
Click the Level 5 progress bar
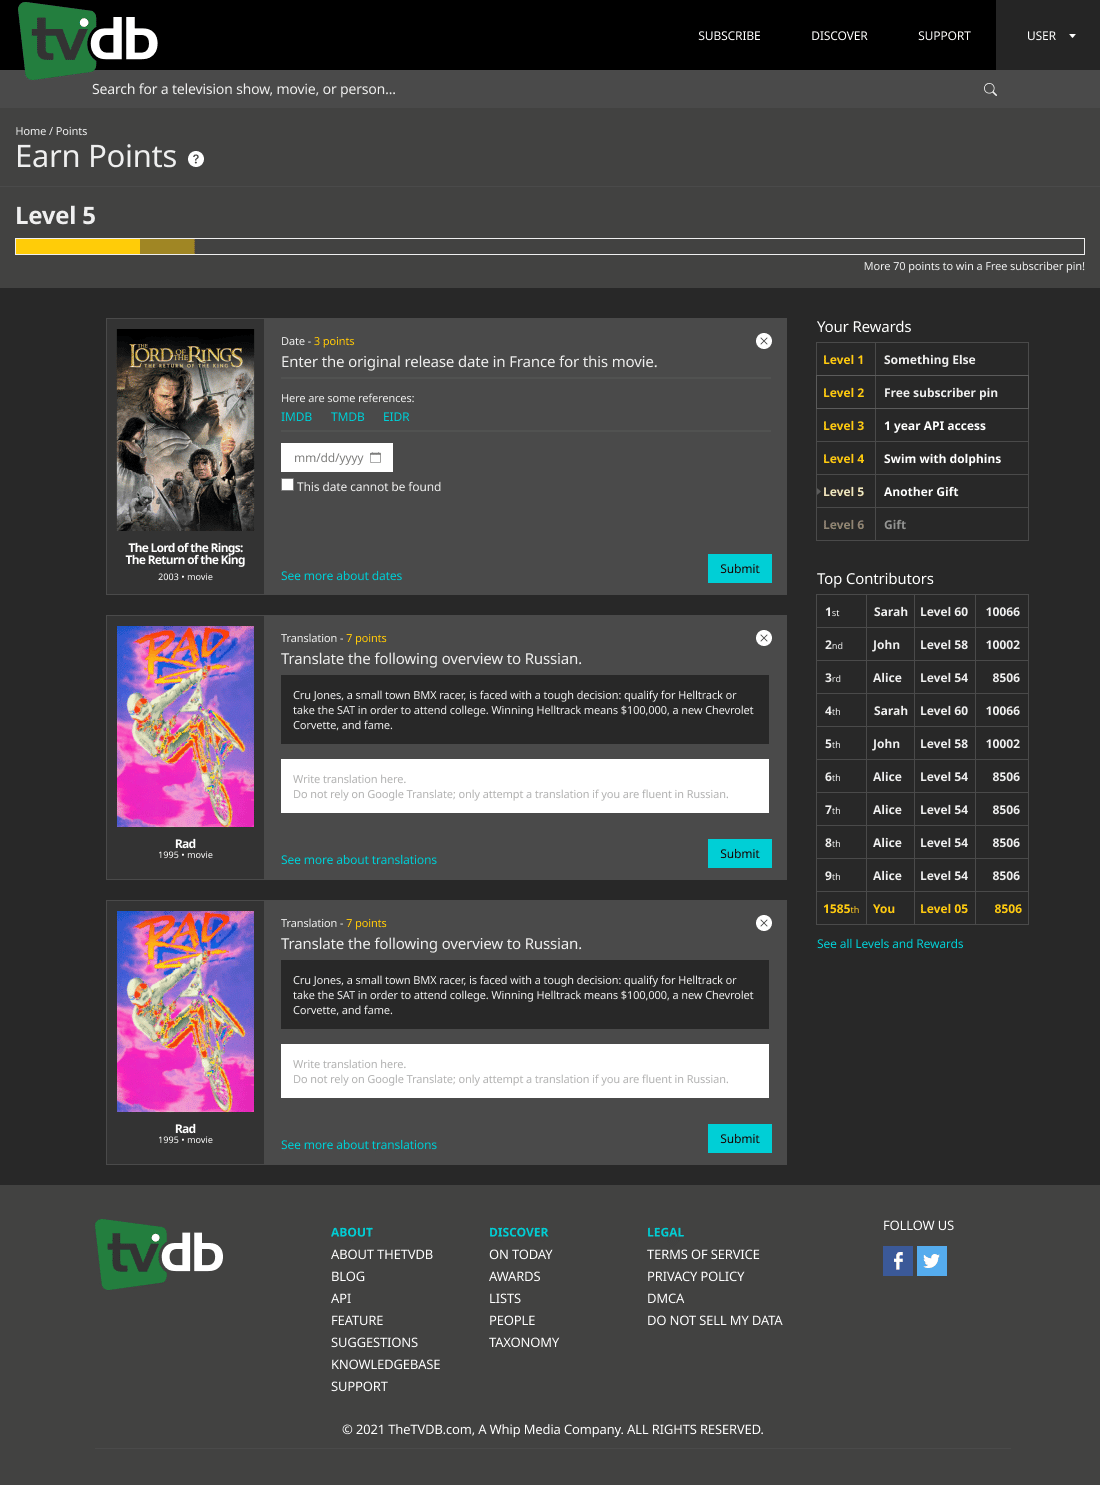pos(548,246)
